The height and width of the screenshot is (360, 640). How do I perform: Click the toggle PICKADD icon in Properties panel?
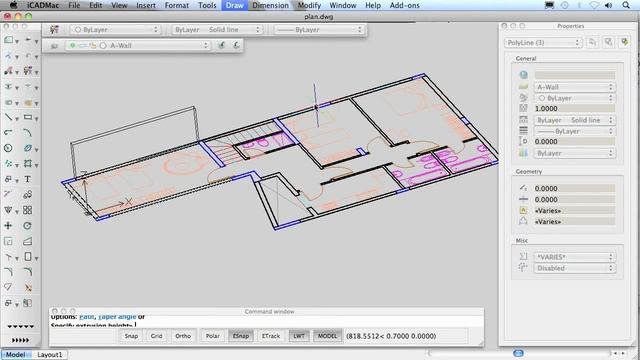pyautogui.click(x=593, y=42)
